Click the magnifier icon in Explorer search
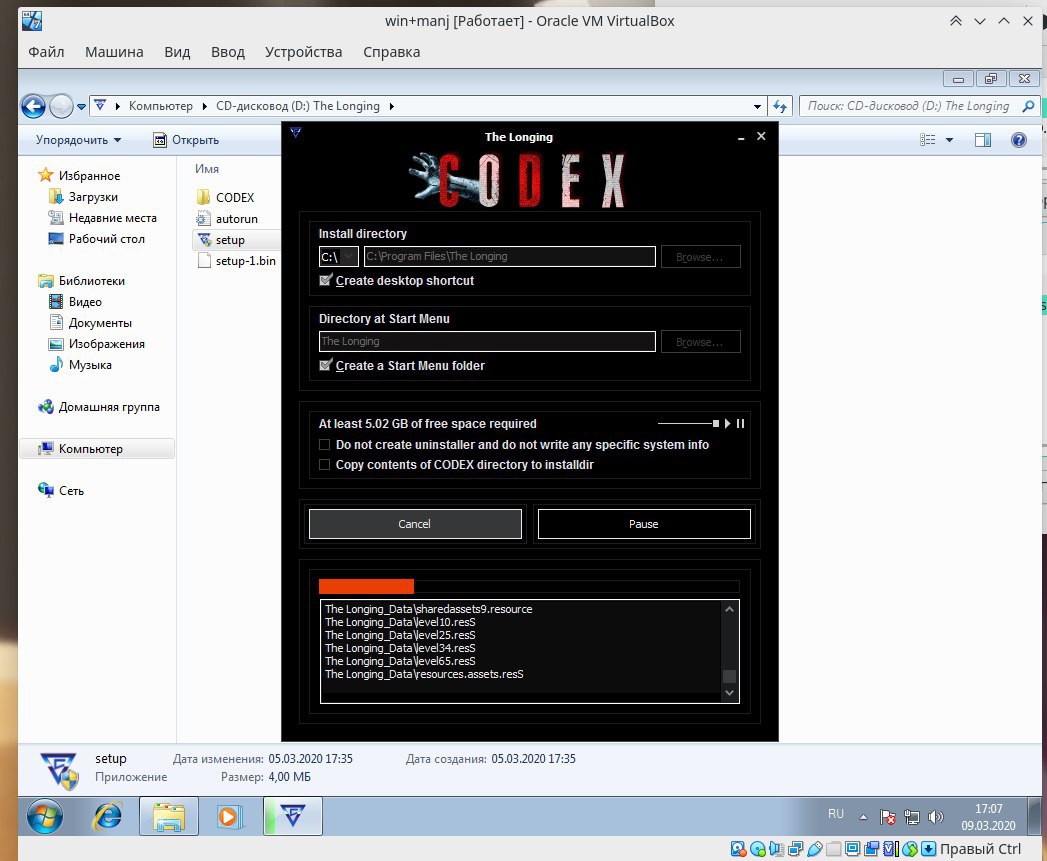The image size is (1047, 861). click(1028, 106)
